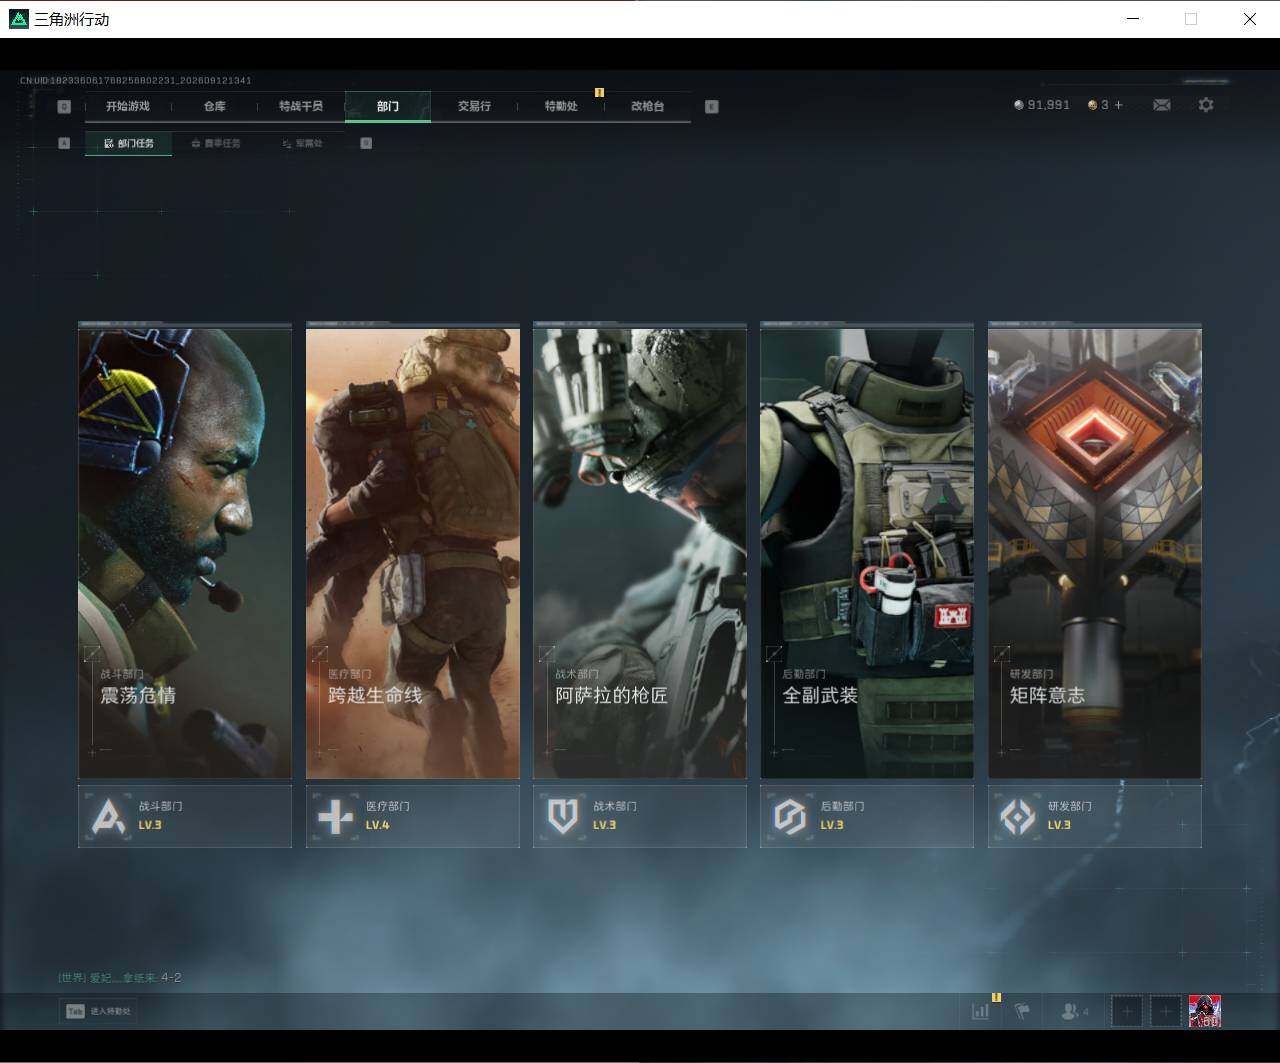
Task: Click the world chat message line
Action: tap(120, 977)
